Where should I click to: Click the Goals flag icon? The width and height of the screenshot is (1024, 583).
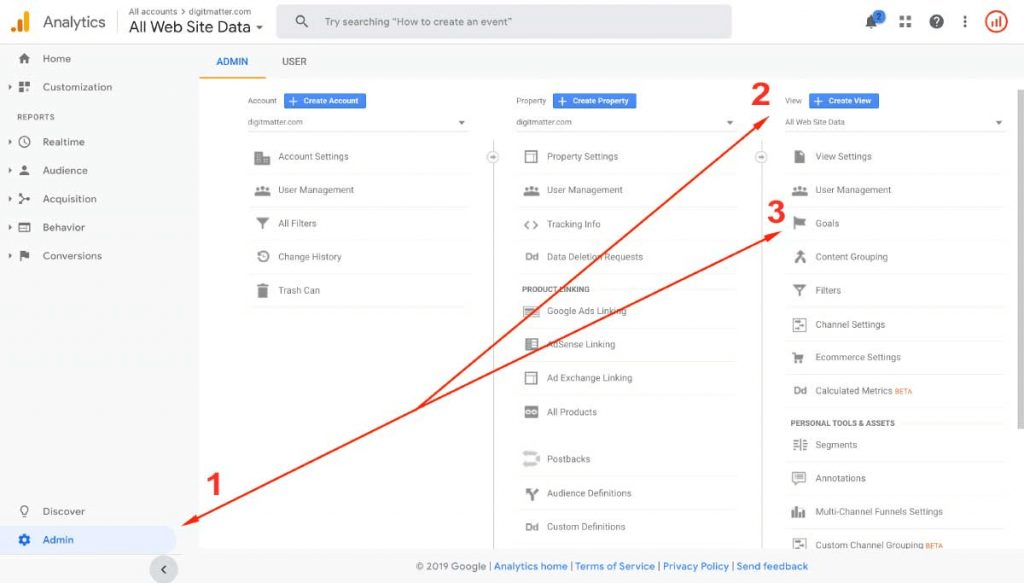tap(799, 224)
